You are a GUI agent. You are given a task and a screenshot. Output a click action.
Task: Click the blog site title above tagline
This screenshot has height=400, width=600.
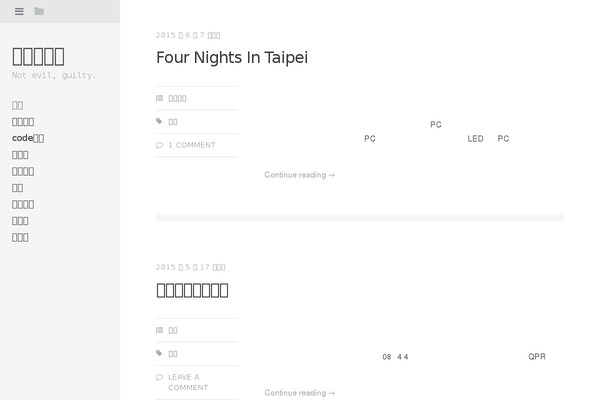pos(38,56)
